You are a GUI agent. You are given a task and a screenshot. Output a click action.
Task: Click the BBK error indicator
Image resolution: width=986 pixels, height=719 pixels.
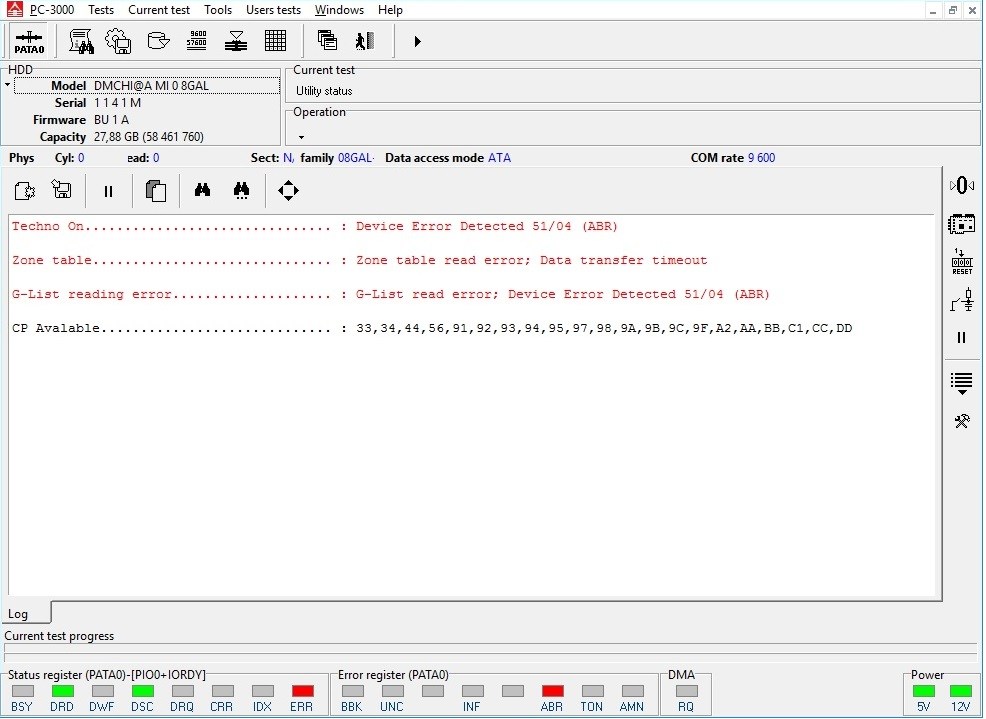click(352, 691)
